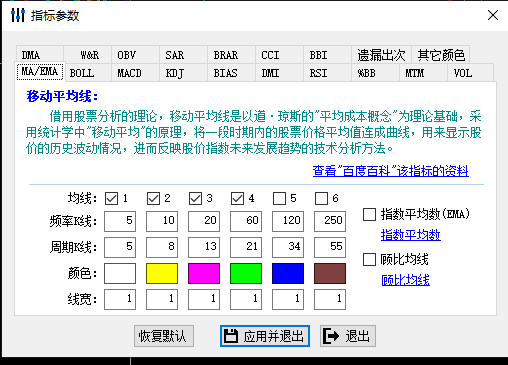508x365 pixels.
Task: Switch to the BOLL tab
Action: [x=88, y=73]
